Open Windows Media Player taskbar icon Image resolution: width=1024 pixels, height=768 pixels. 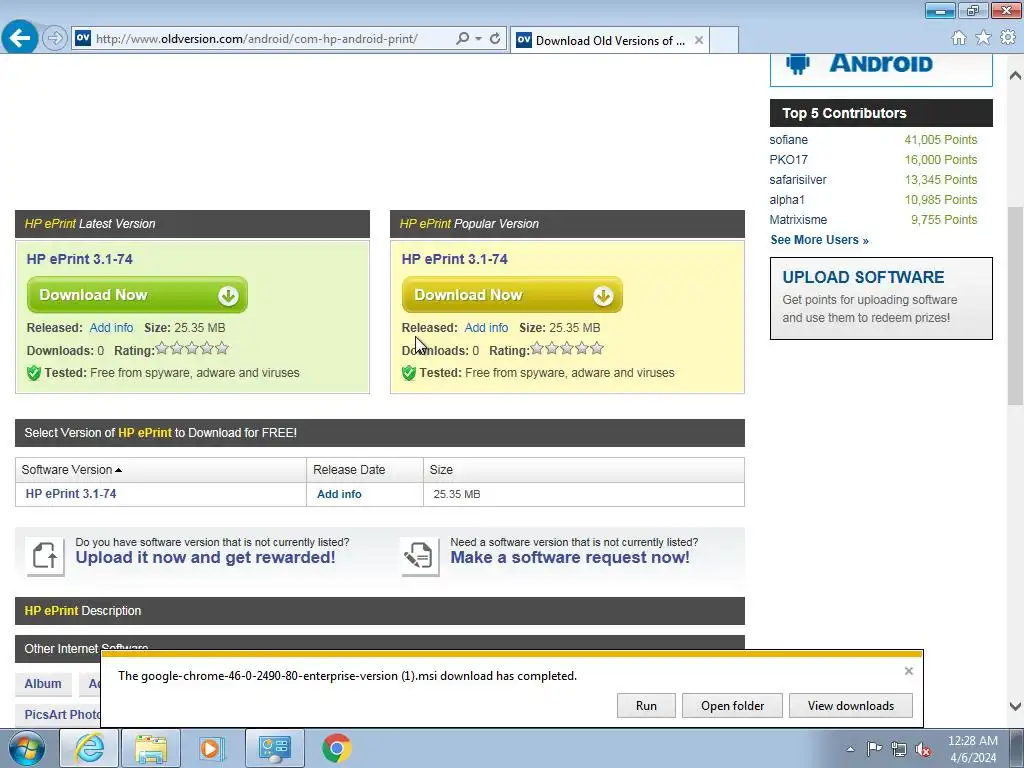(x=212, y=748)
